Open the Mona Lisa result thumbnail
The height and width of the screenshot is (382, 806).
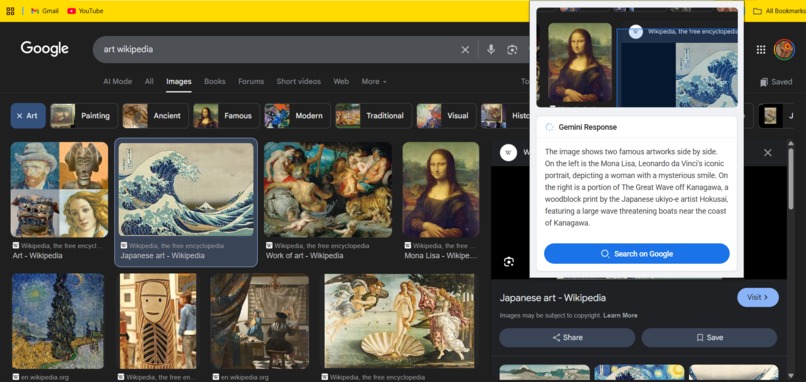[441, 190]
